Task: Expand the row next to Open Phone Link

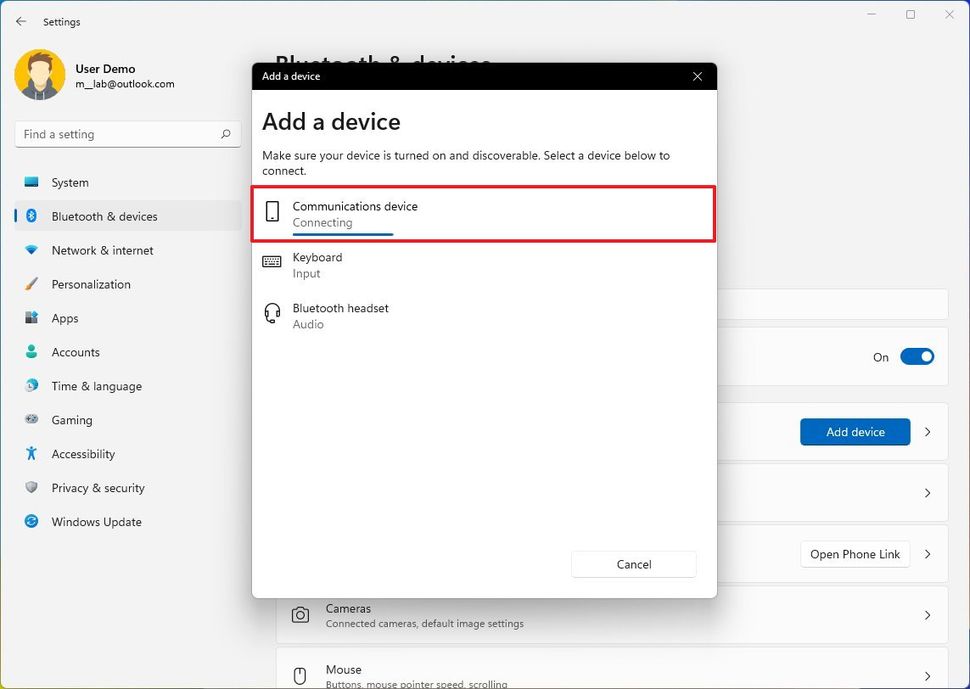Action: click(927, 554)
